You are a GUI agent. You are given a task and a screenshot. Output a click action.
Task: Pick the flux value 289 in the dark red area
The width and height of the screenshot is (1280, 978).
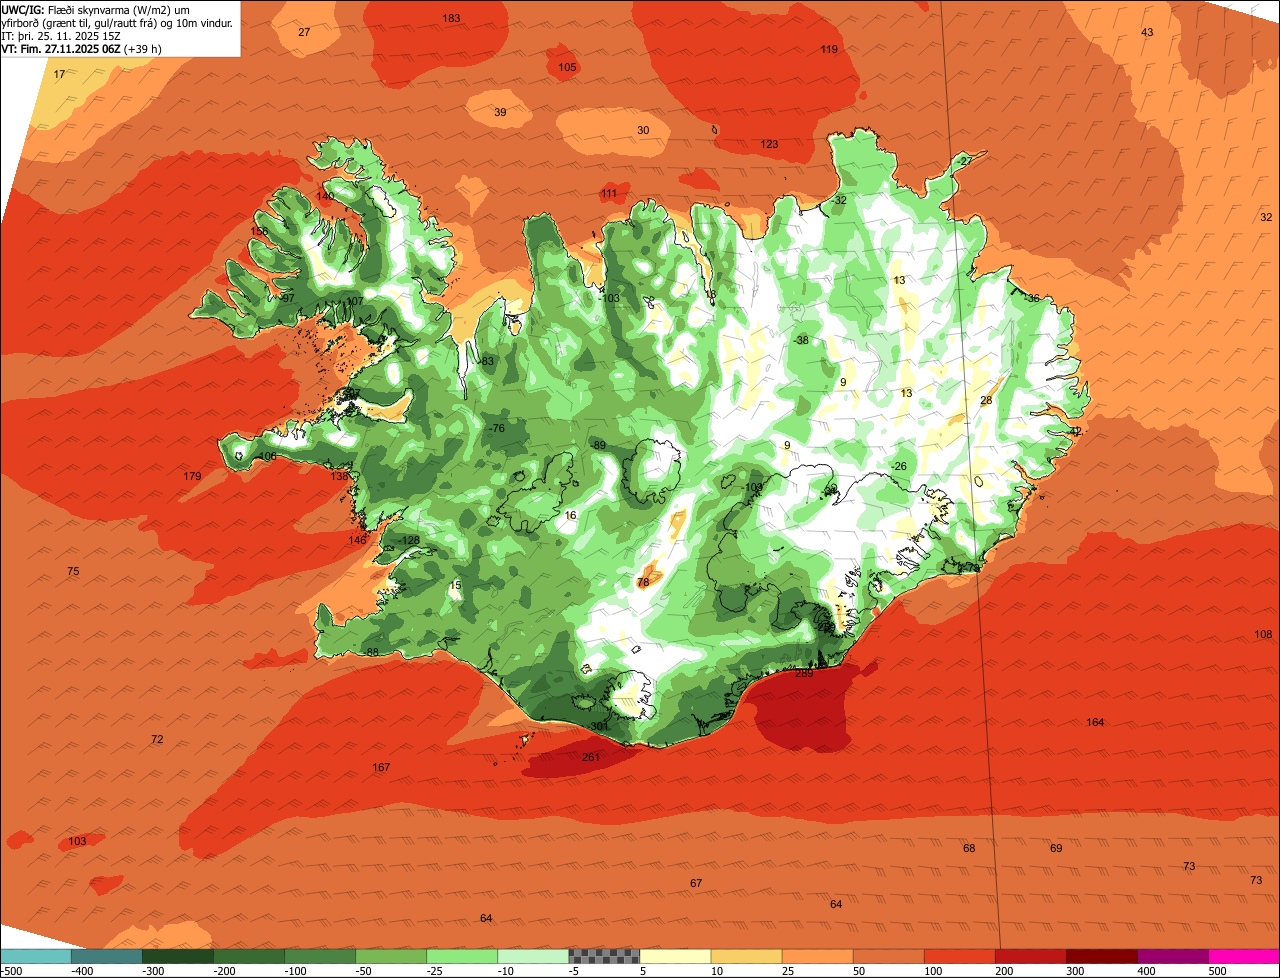804,673
